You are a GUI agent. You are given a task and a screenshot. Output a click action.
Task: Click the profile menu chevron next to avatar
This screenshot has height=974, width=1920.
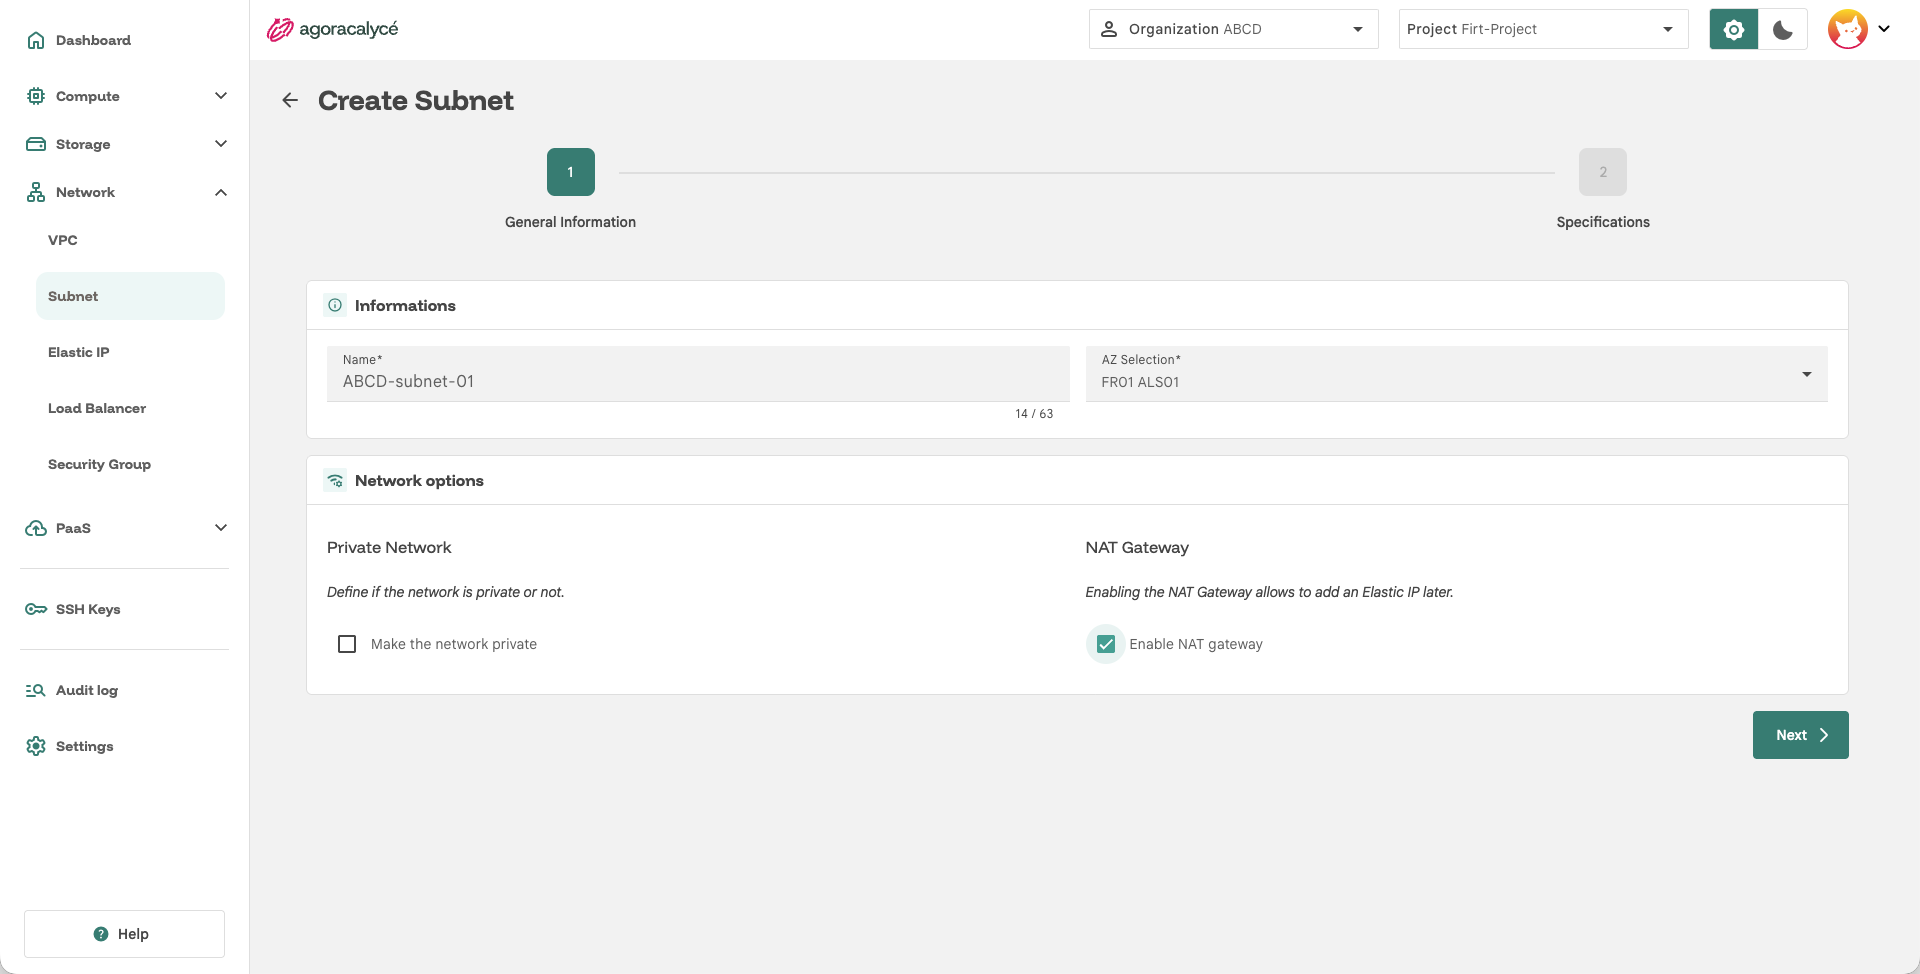[x=1884, y=29]
